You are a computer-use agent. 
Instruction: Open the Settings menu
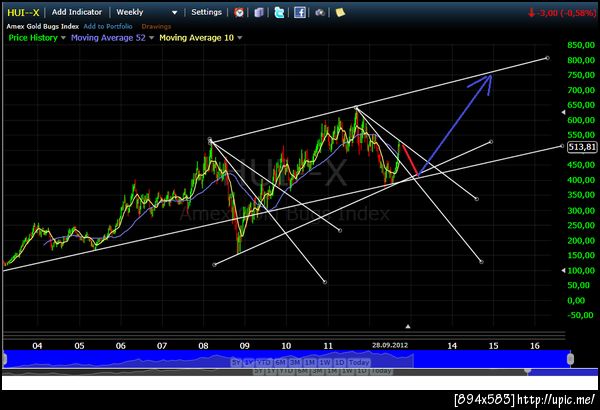click(207, 12)
